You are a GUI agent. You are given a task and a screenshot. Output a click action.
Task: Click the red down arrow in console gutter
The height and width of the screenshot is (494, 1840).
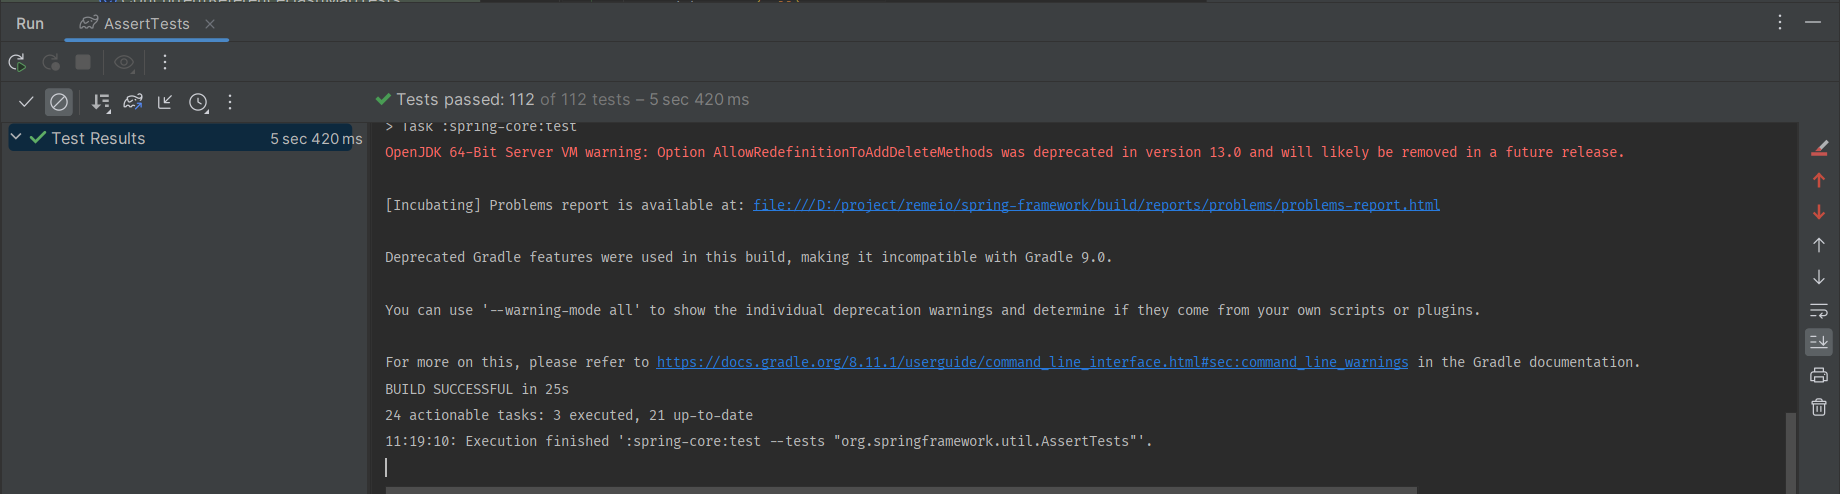[1819, 212]
